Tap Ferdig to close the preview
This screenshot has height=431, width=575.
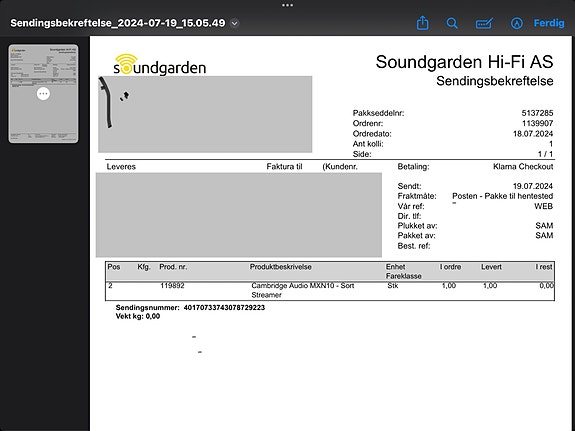pyautogui.click(x=549, y=23)
